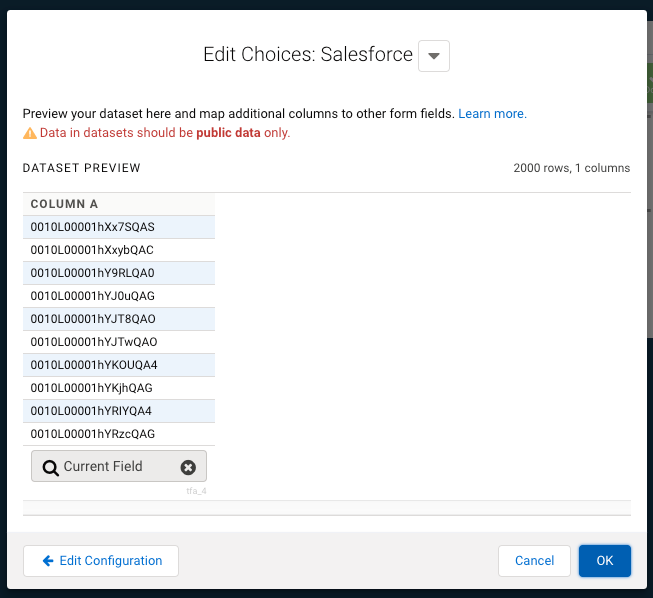The width and height of the screenshot is (653, 598).
Task: Open the Salesforce dataset dropdown arrow
Action: coord(433,56)
